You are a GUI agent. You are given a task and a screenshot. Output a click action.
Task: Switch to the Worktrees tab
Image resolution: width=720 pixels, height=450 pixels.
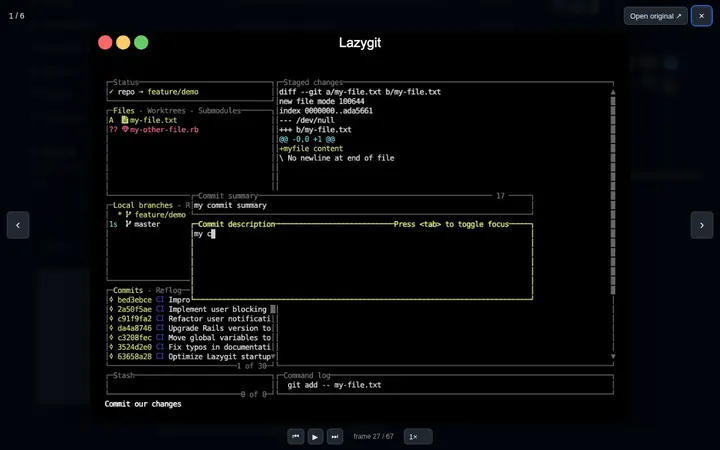(x=166, y=111)
